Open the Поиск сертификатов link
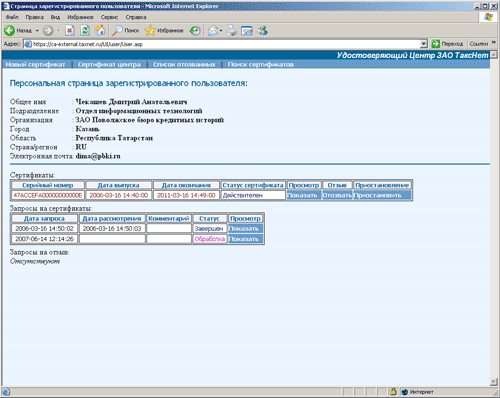This screenshot has width=500, height=398. pos(261,64)
